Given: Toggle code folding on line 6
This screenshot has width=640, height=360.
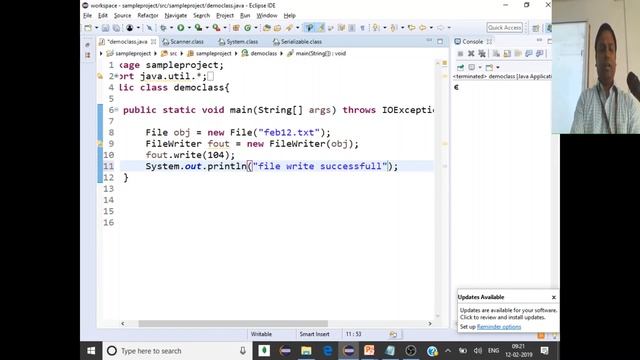Looking at the screenshot, I should click(x=117, y=109).
